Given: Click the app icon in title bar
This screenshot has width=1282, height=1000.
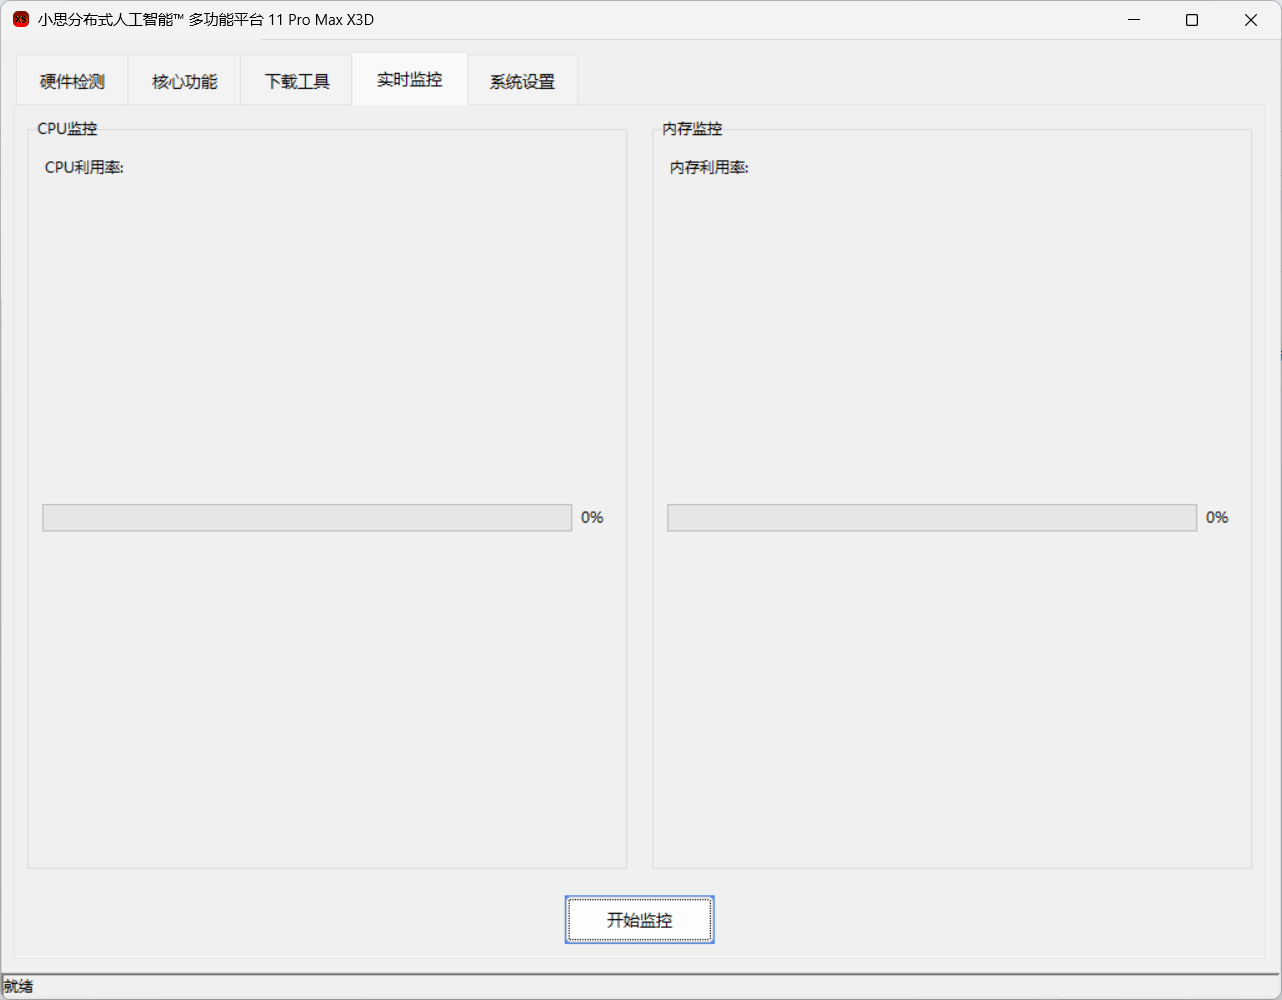Looking at the screenshot, I should tap(21, 20).
